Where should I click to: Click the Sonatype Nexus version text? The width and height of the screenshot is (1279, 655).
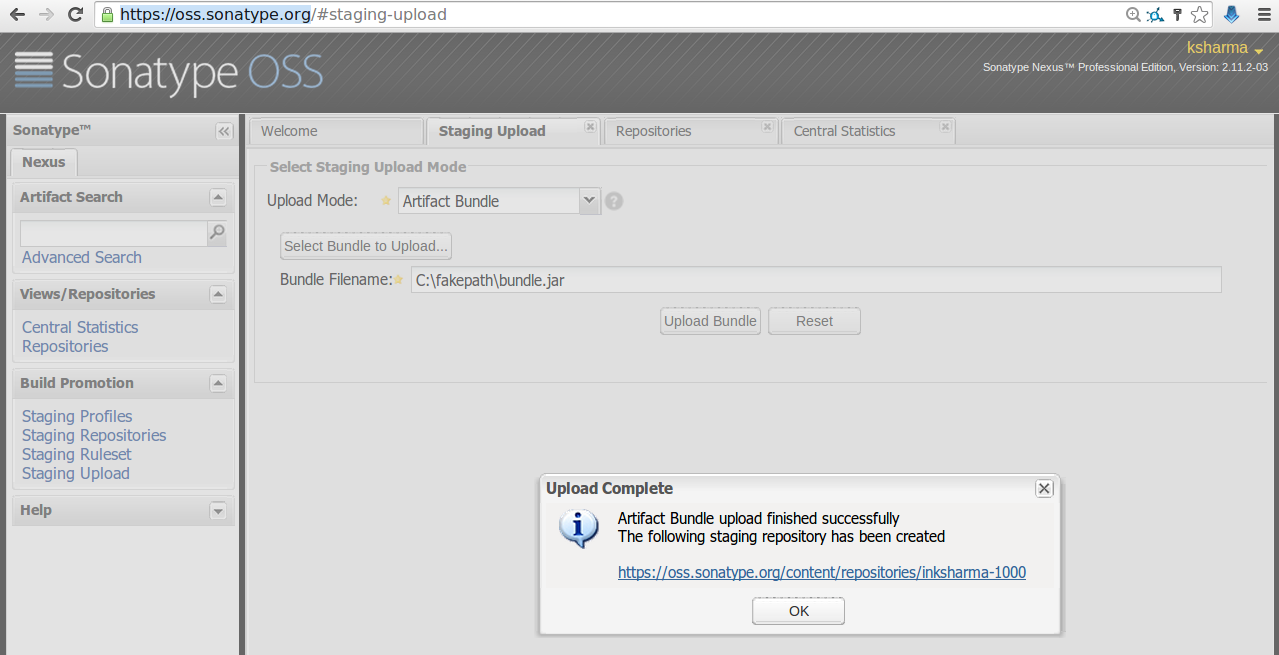pos(1125,67)
